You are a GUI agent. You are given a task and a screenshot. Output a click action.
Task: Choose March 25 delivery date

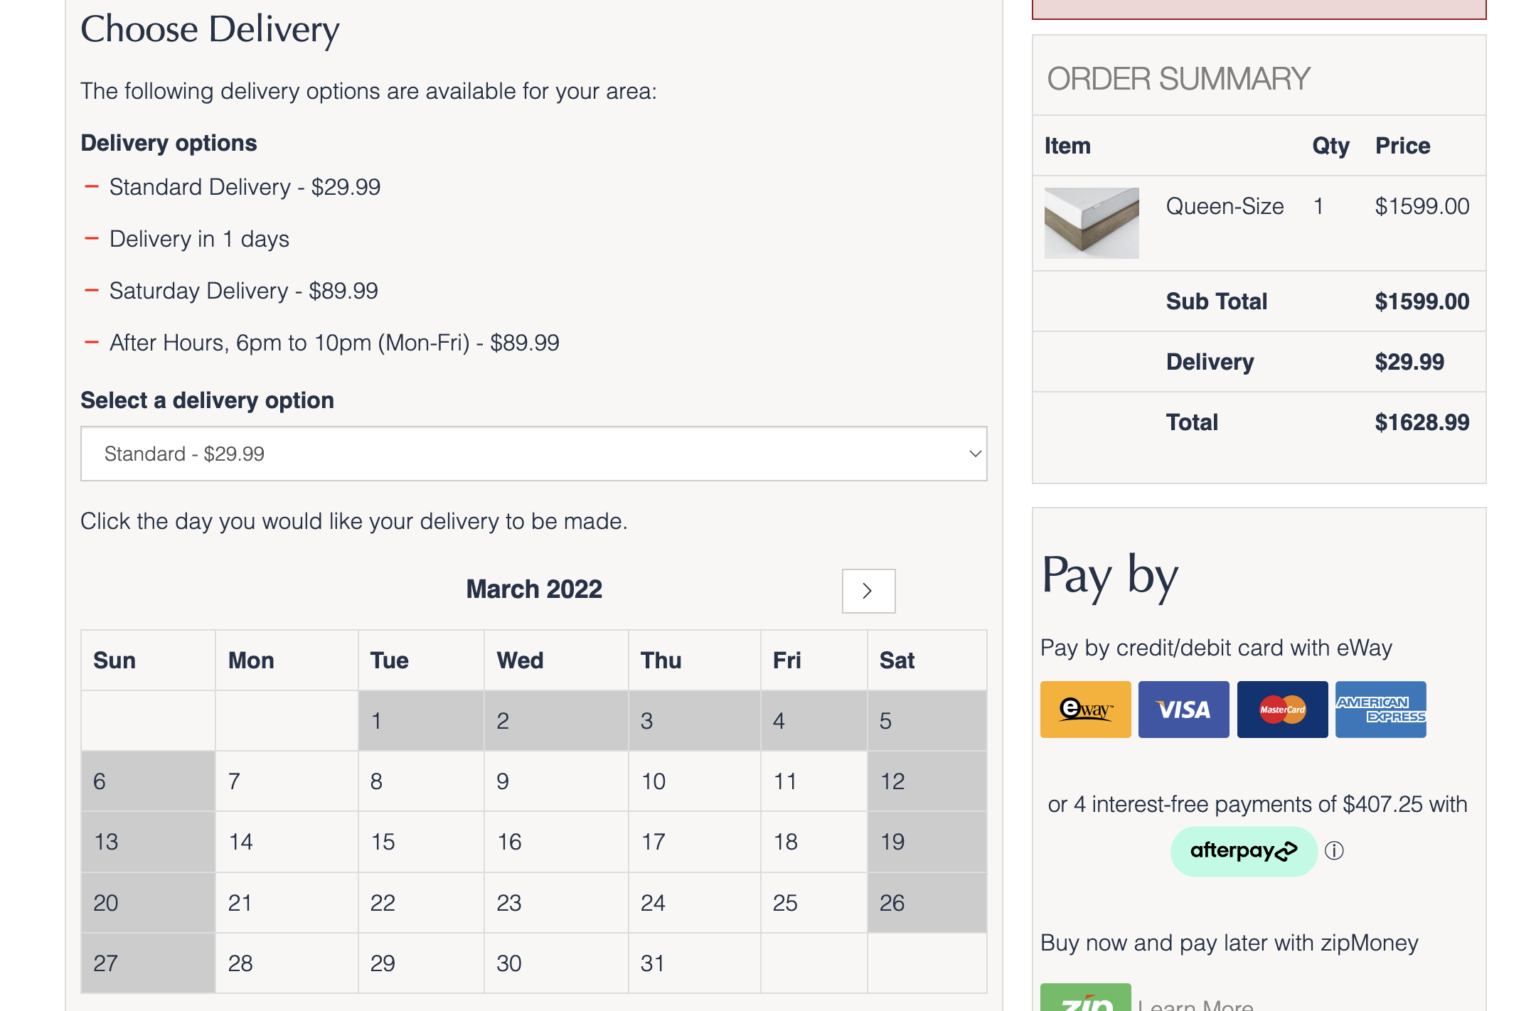(813, 903)
